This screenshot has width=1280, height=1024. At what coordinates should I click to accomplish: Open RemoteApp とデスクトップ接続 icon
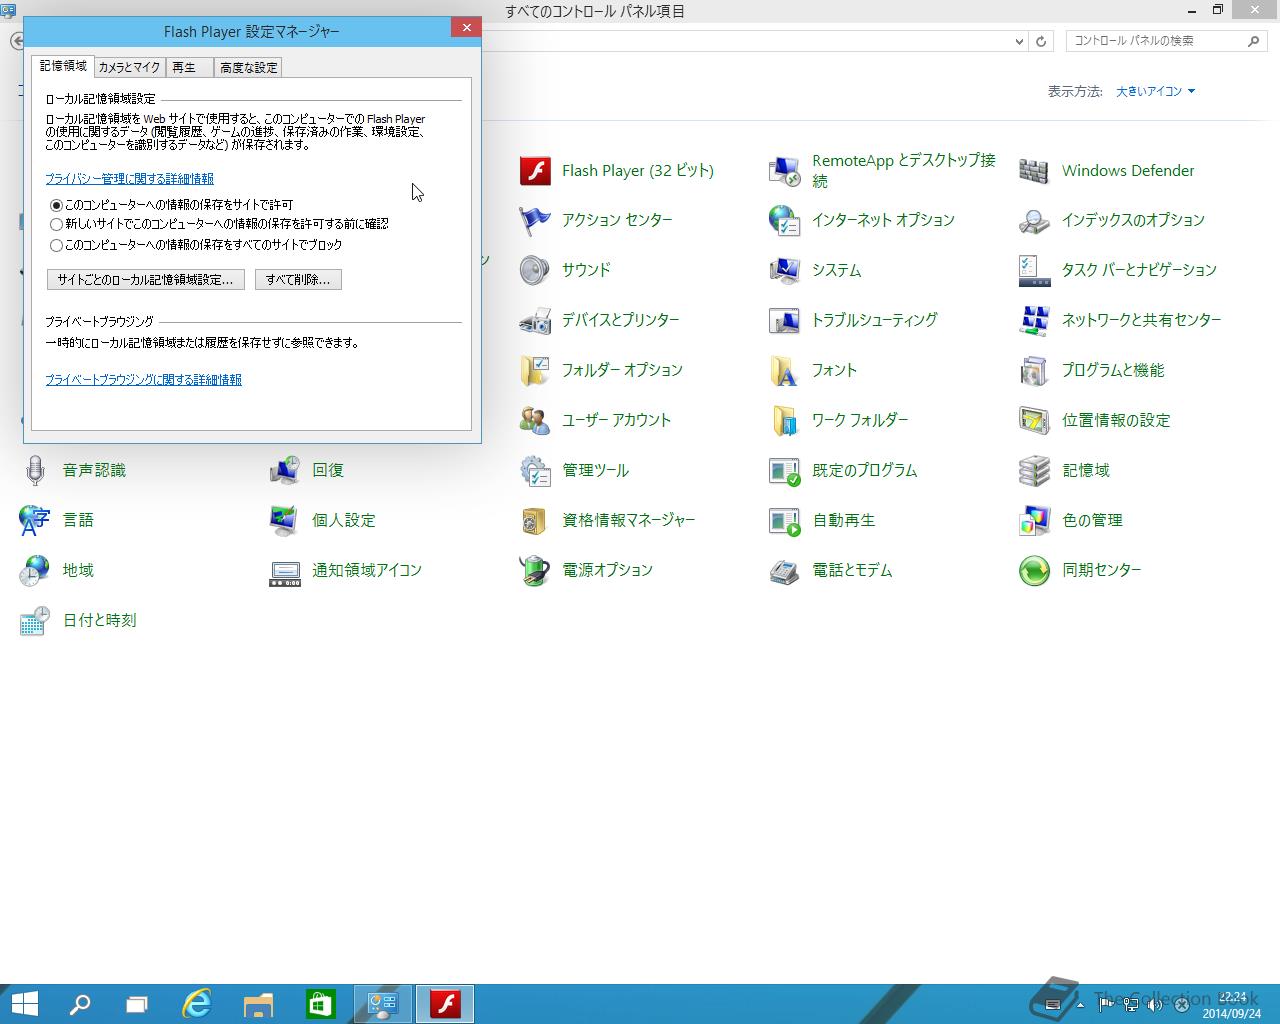pyautogui.click(x=785, y=171)
